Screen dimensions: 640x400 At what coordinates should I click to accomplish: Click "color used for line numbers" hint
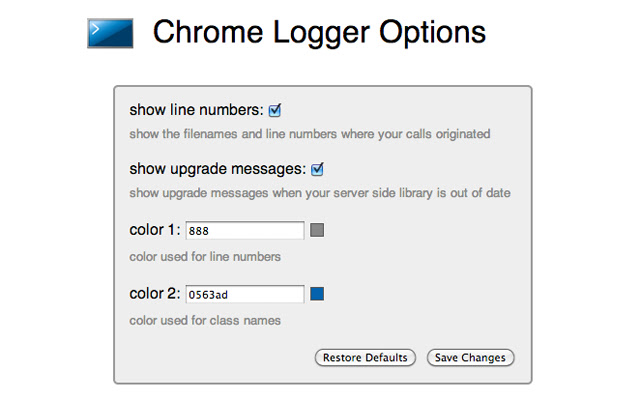coord(205,256)
